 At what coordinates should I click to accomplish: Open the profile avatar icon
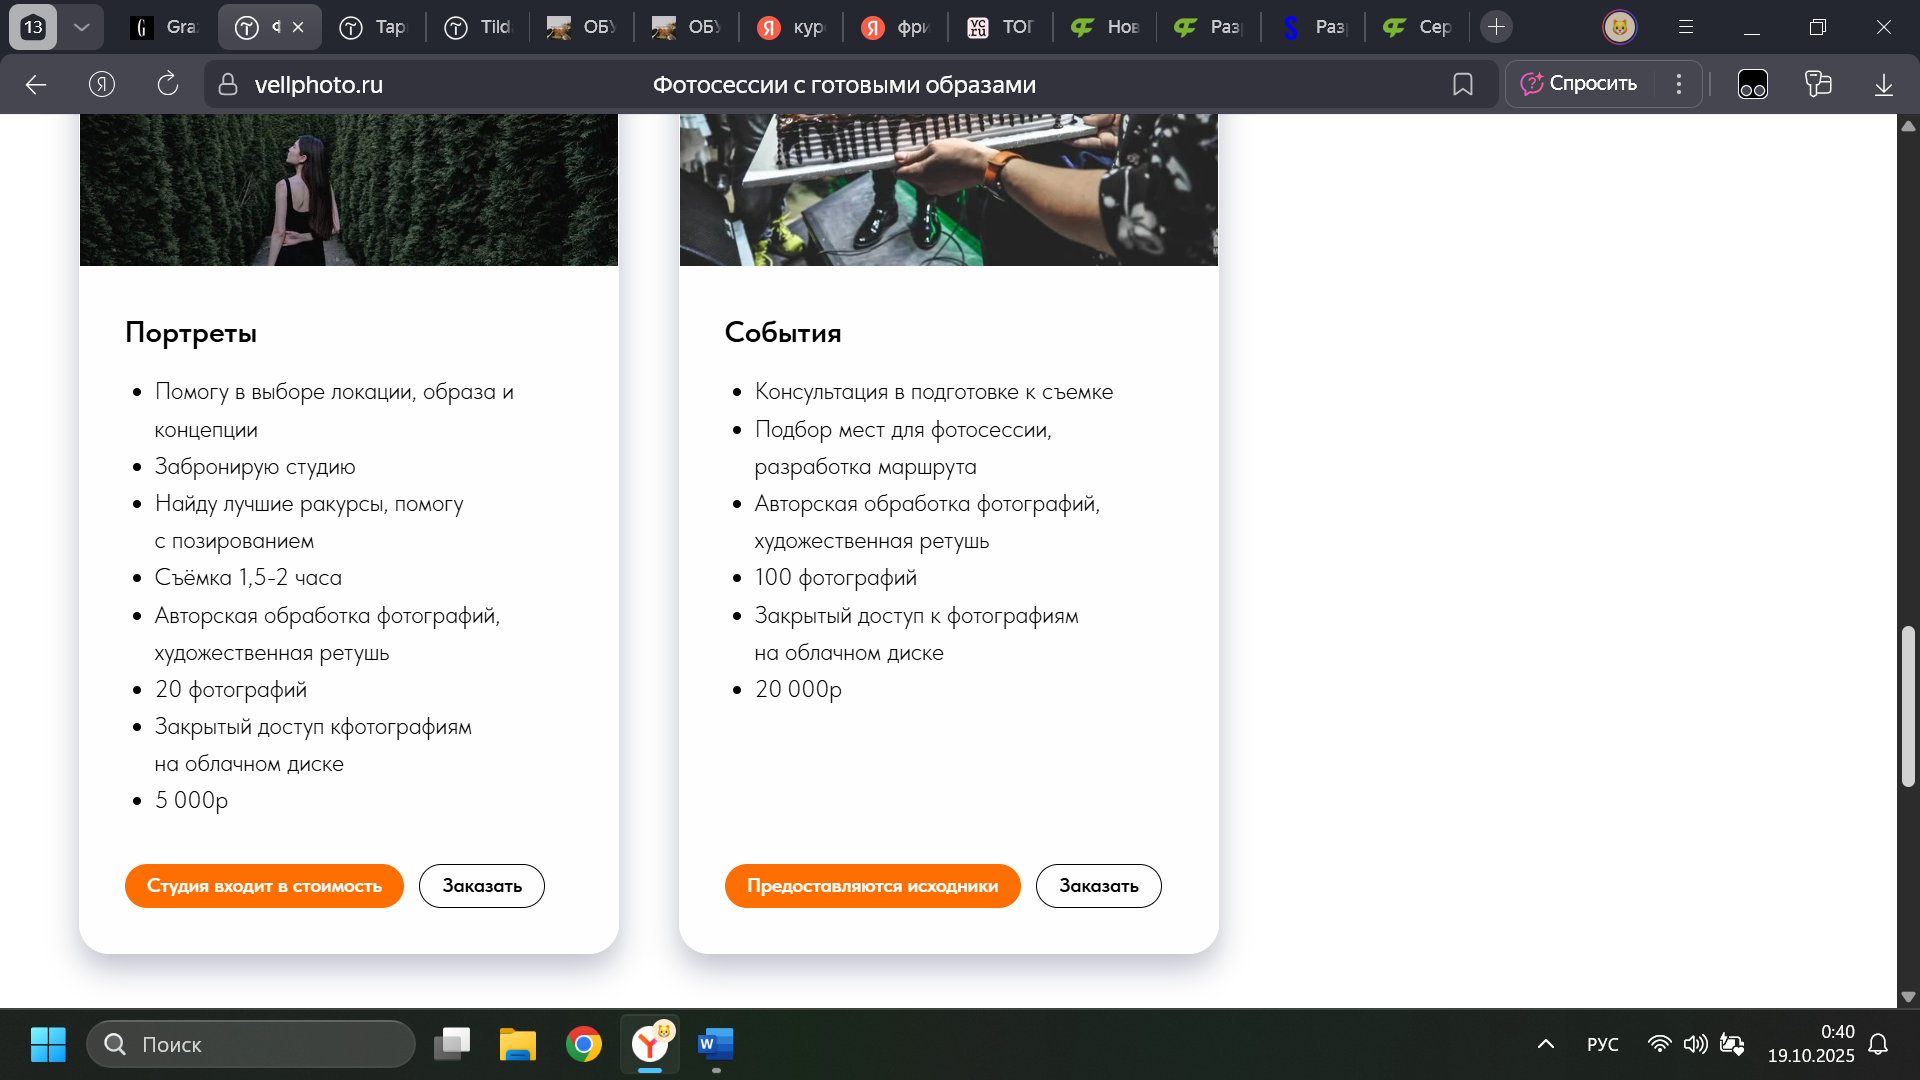[1619, 27]
